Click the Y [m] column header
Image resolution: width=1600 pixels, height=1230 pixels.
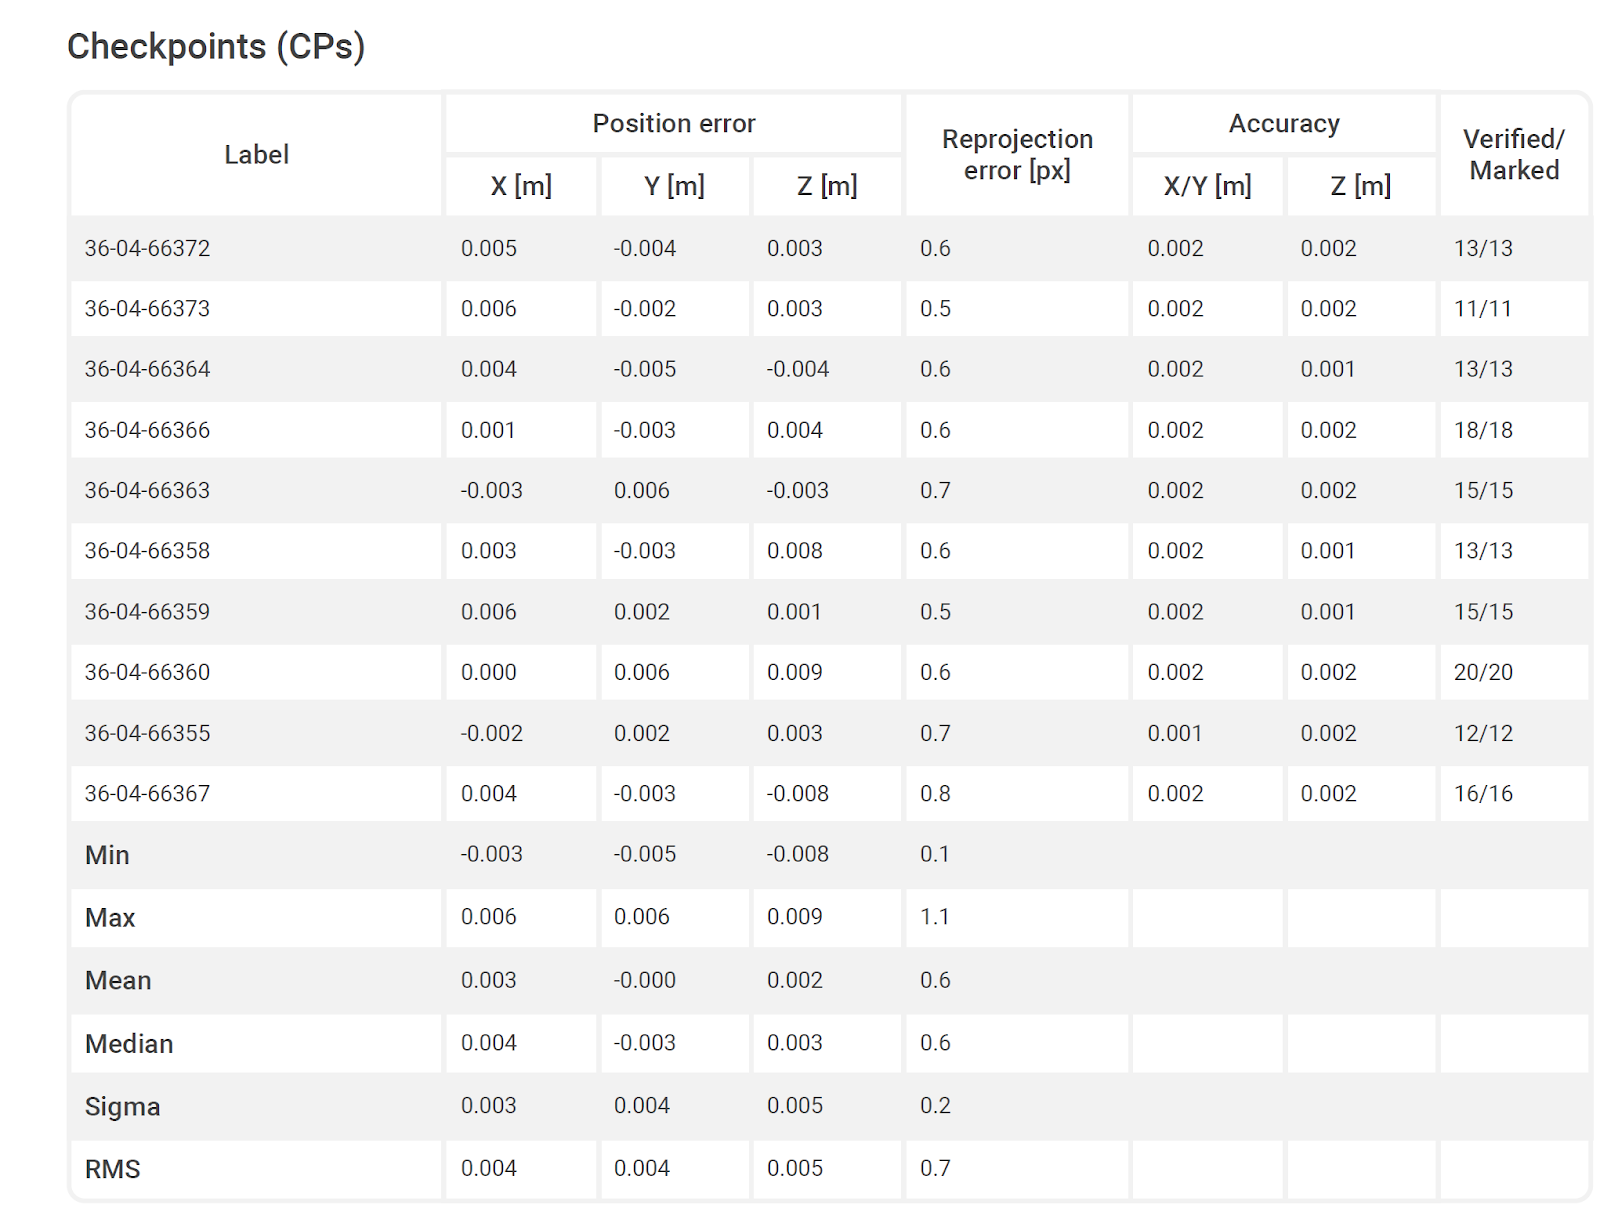tap(673, 185)
